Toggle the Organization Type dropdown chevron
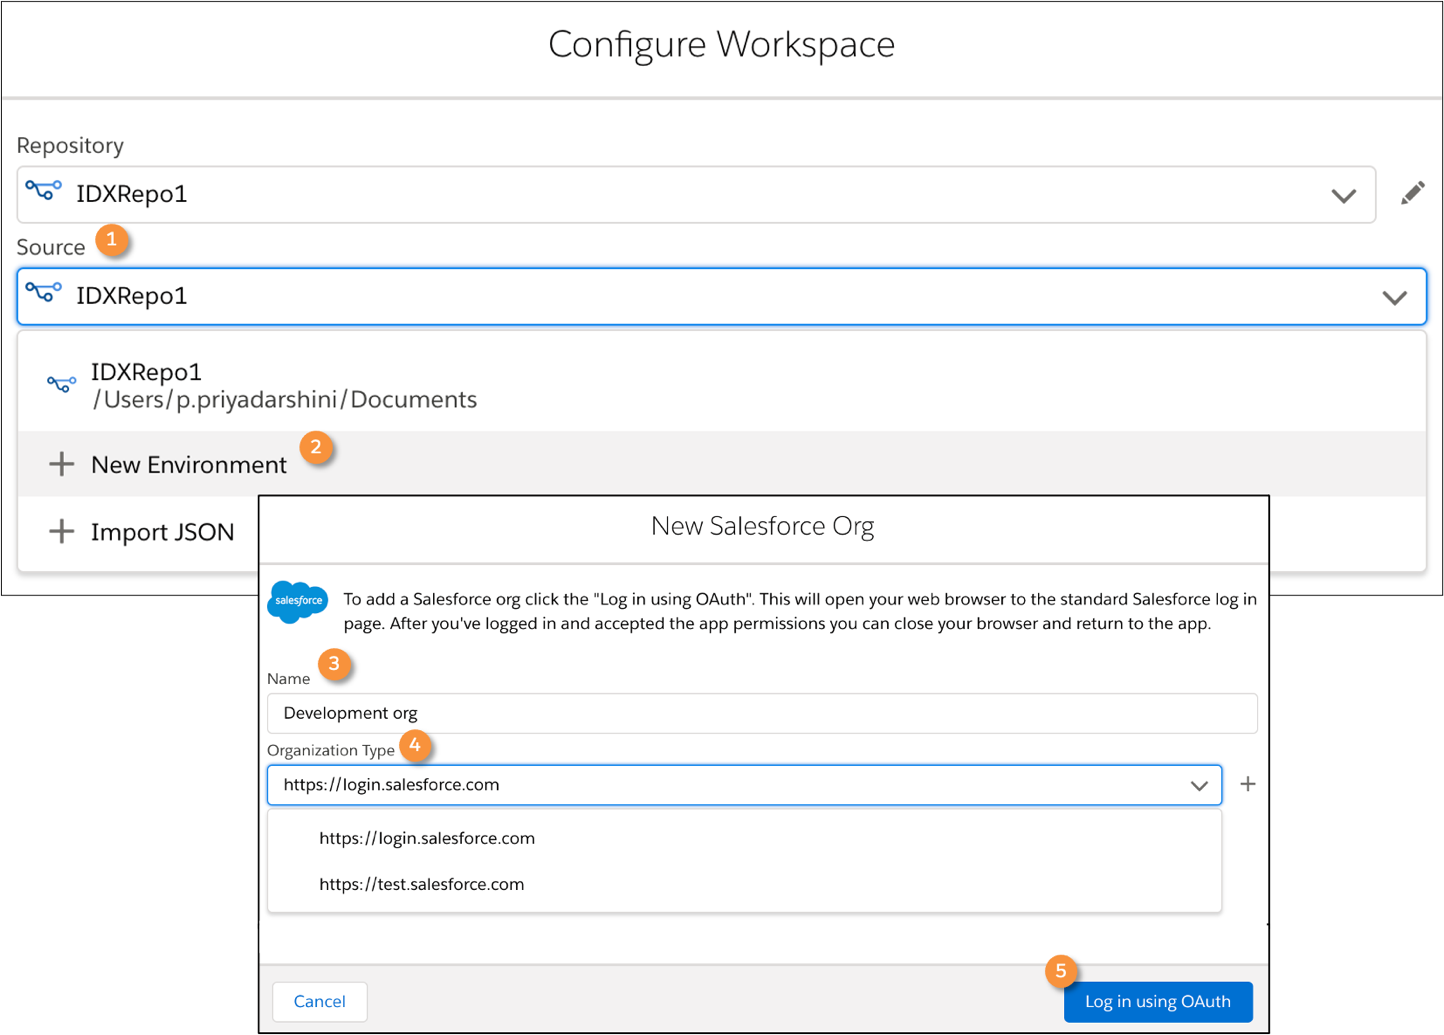Image resolution: width=1444 pixels, height=1035 pixels. coord(1199,786)
